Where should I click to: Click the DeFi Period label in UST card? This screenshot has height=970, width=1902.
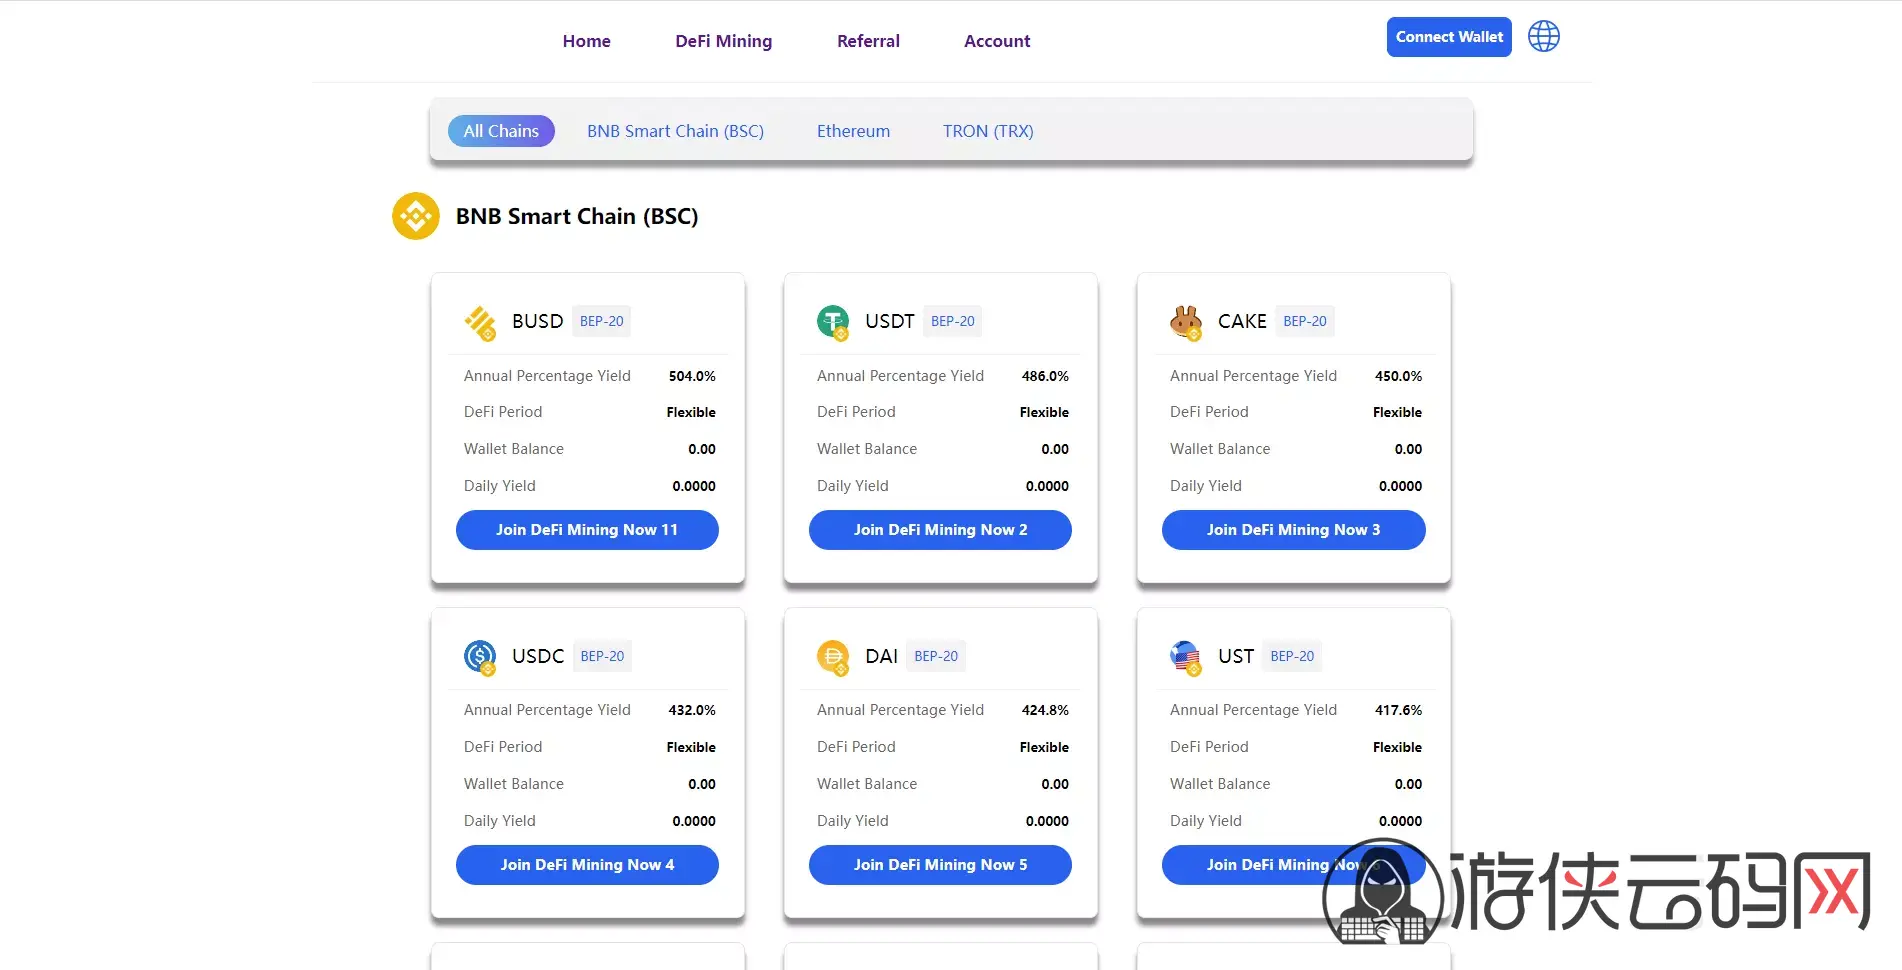click(1209, 747)
